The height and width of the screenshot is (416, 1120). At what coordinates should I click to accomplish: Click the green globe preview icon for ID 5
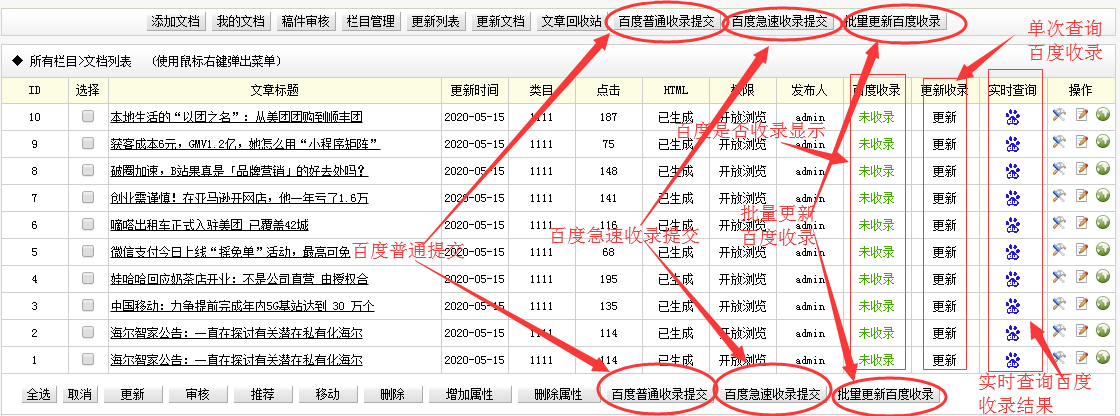[x=1103, y=252]
